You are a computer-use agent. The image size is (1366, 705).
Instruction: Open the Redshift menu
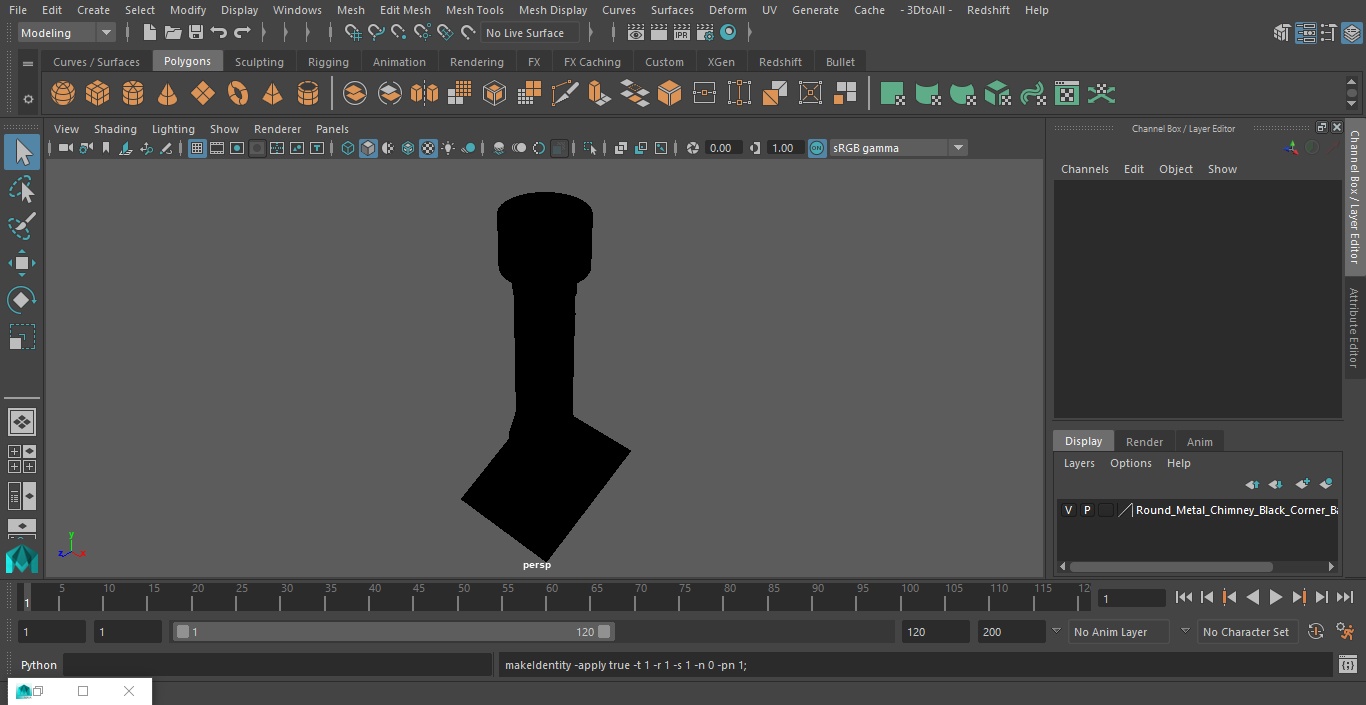click(988, 10)
